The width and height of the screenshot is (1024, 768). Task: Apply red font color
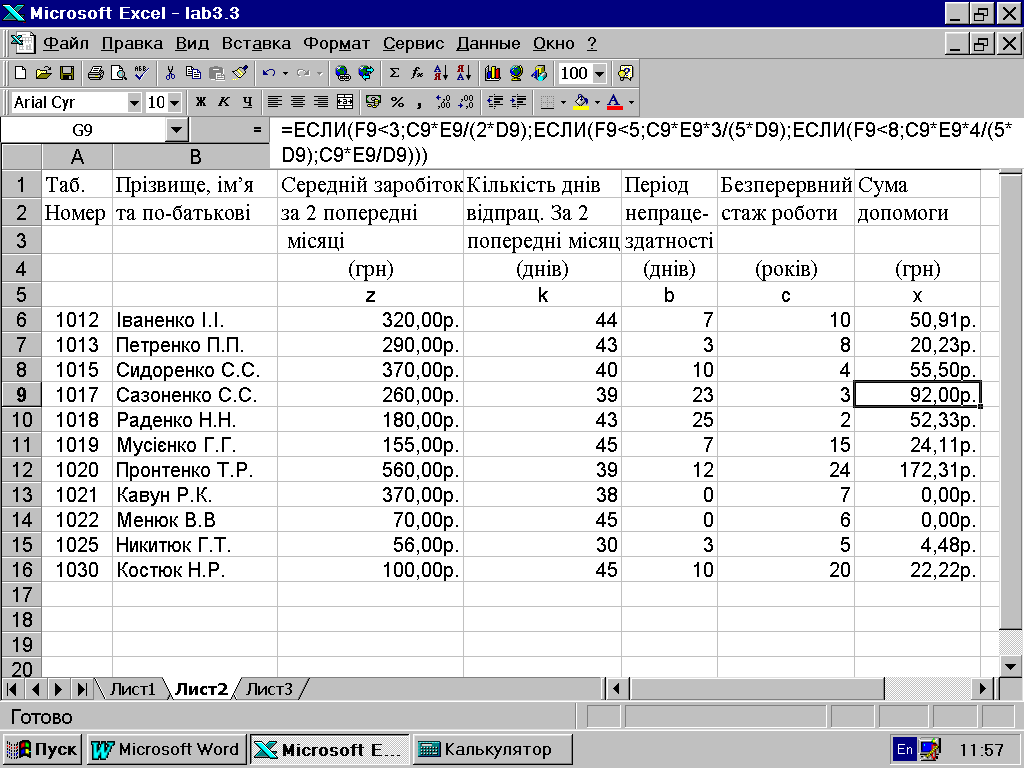coord(615,102)
